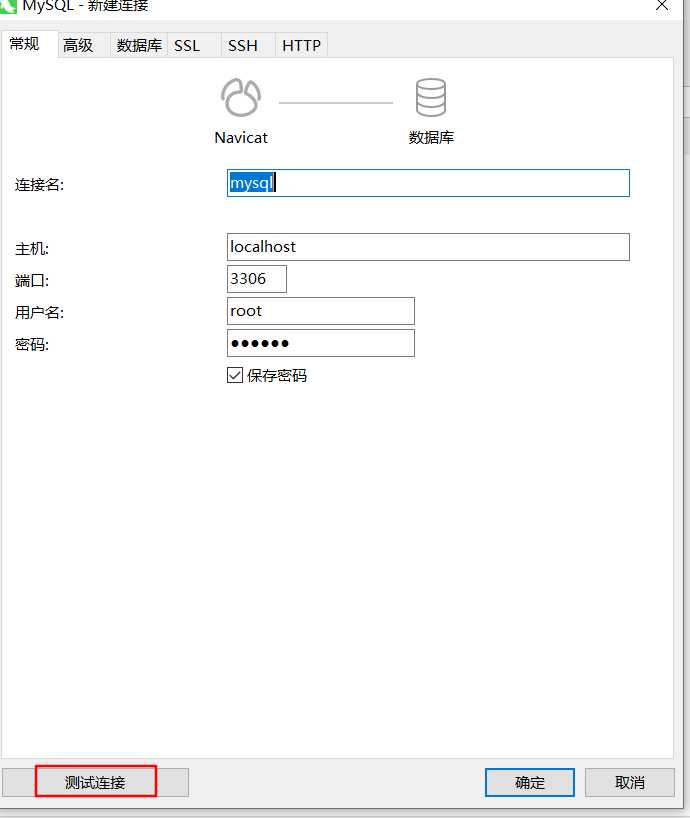Focus the 连接名 field containing mysql
This screenshot has height=818, width=690.
point(428,183)
